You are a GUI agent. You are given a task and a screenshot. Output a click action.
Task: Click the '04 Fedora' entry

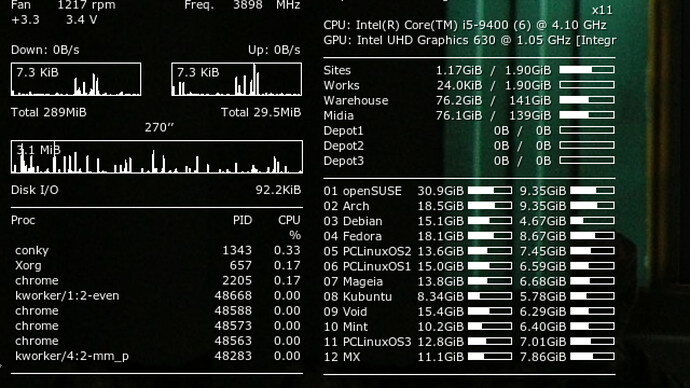click(352, 236)
